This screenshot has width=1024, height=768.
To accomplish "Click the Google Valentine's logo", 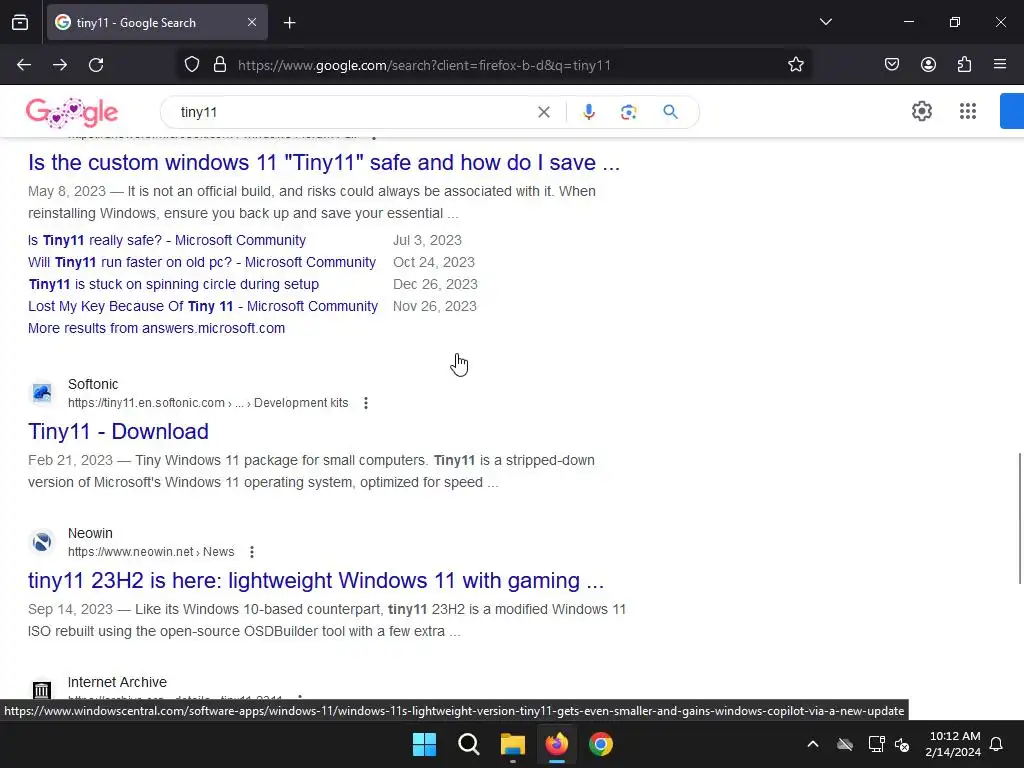I will [x=72, y=112].
